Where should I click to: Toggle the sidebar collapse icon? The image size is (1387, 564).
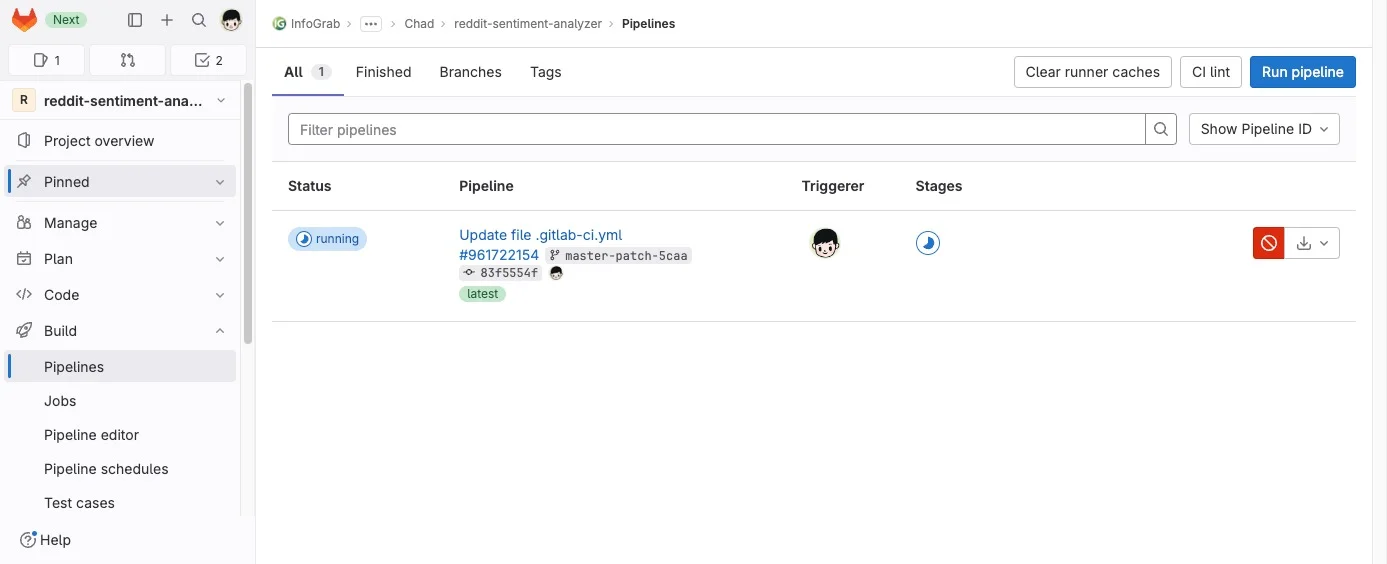(x=135, y=20)
